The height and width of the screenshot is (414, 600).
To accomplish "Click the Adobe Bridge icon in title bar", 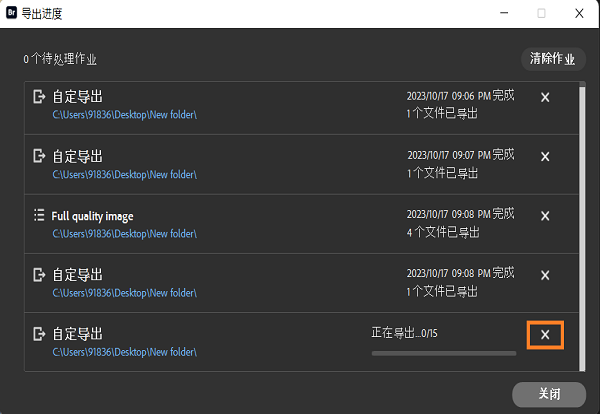I will pos(11,13).
